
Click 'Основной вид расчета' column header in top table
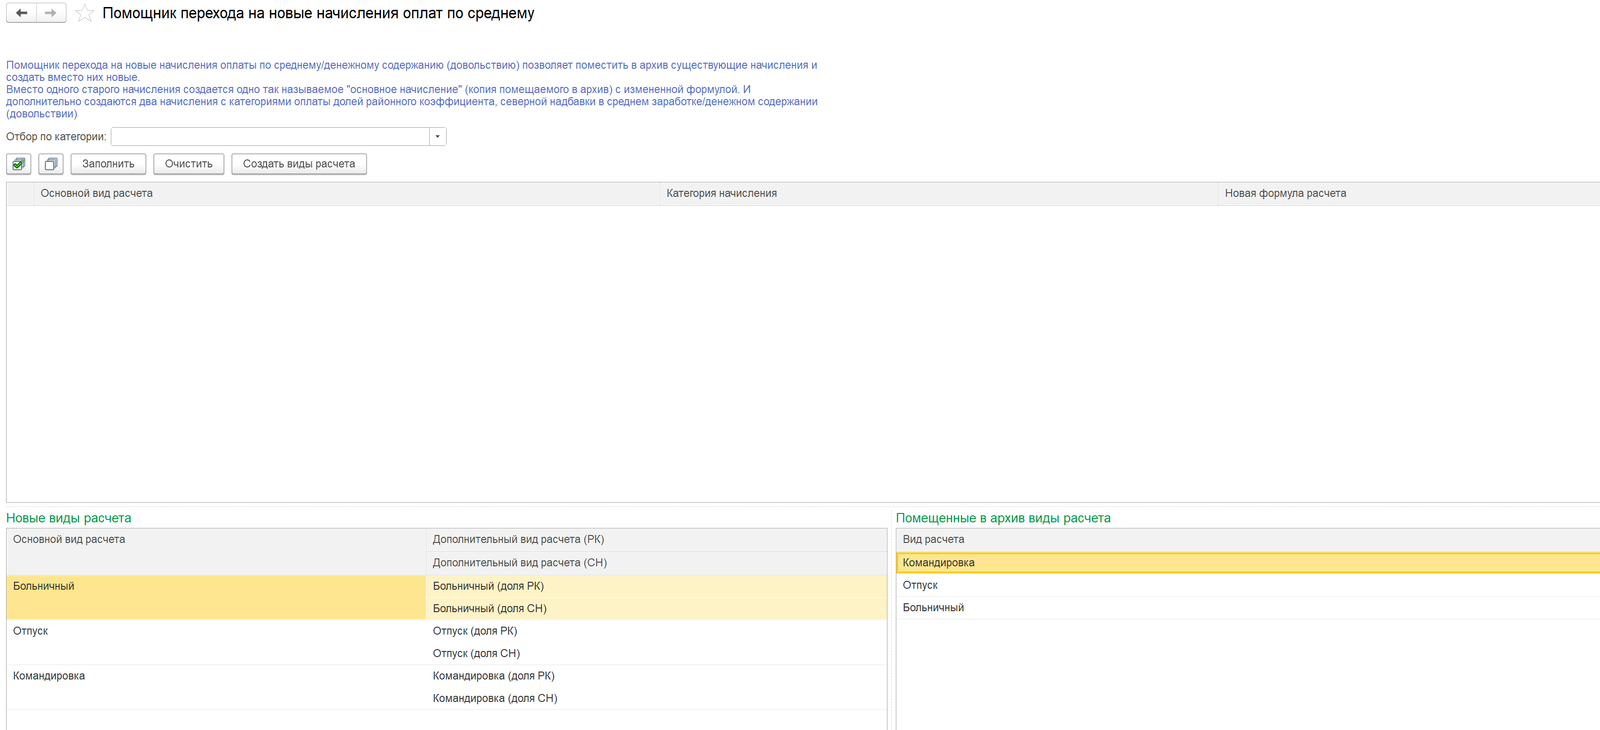[x=97, y=194]
